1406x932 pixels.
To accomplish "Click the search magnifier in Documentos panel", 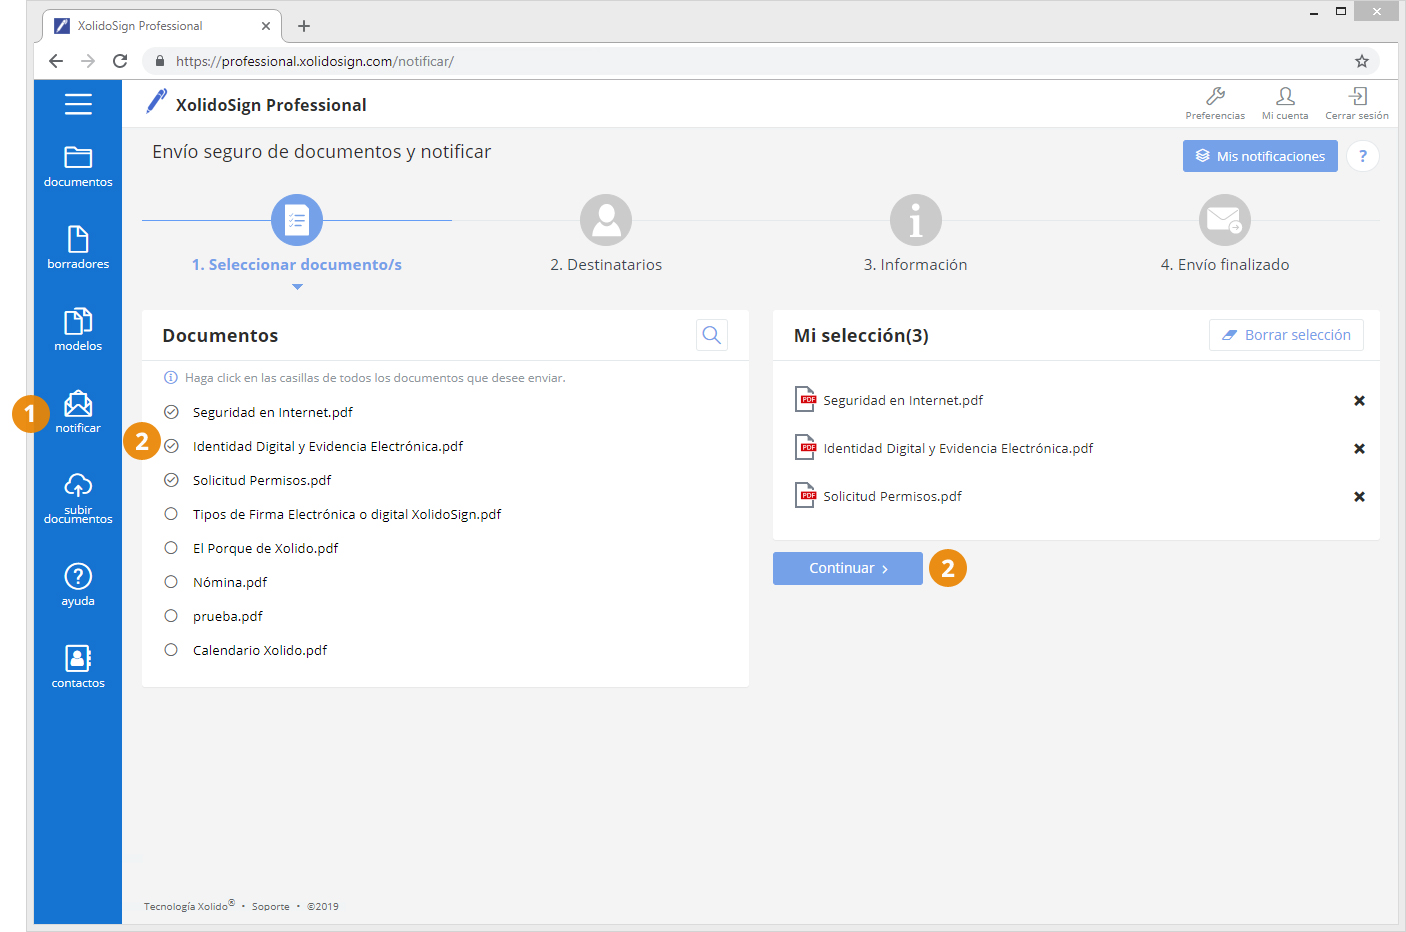I will [x=711, y=335].
